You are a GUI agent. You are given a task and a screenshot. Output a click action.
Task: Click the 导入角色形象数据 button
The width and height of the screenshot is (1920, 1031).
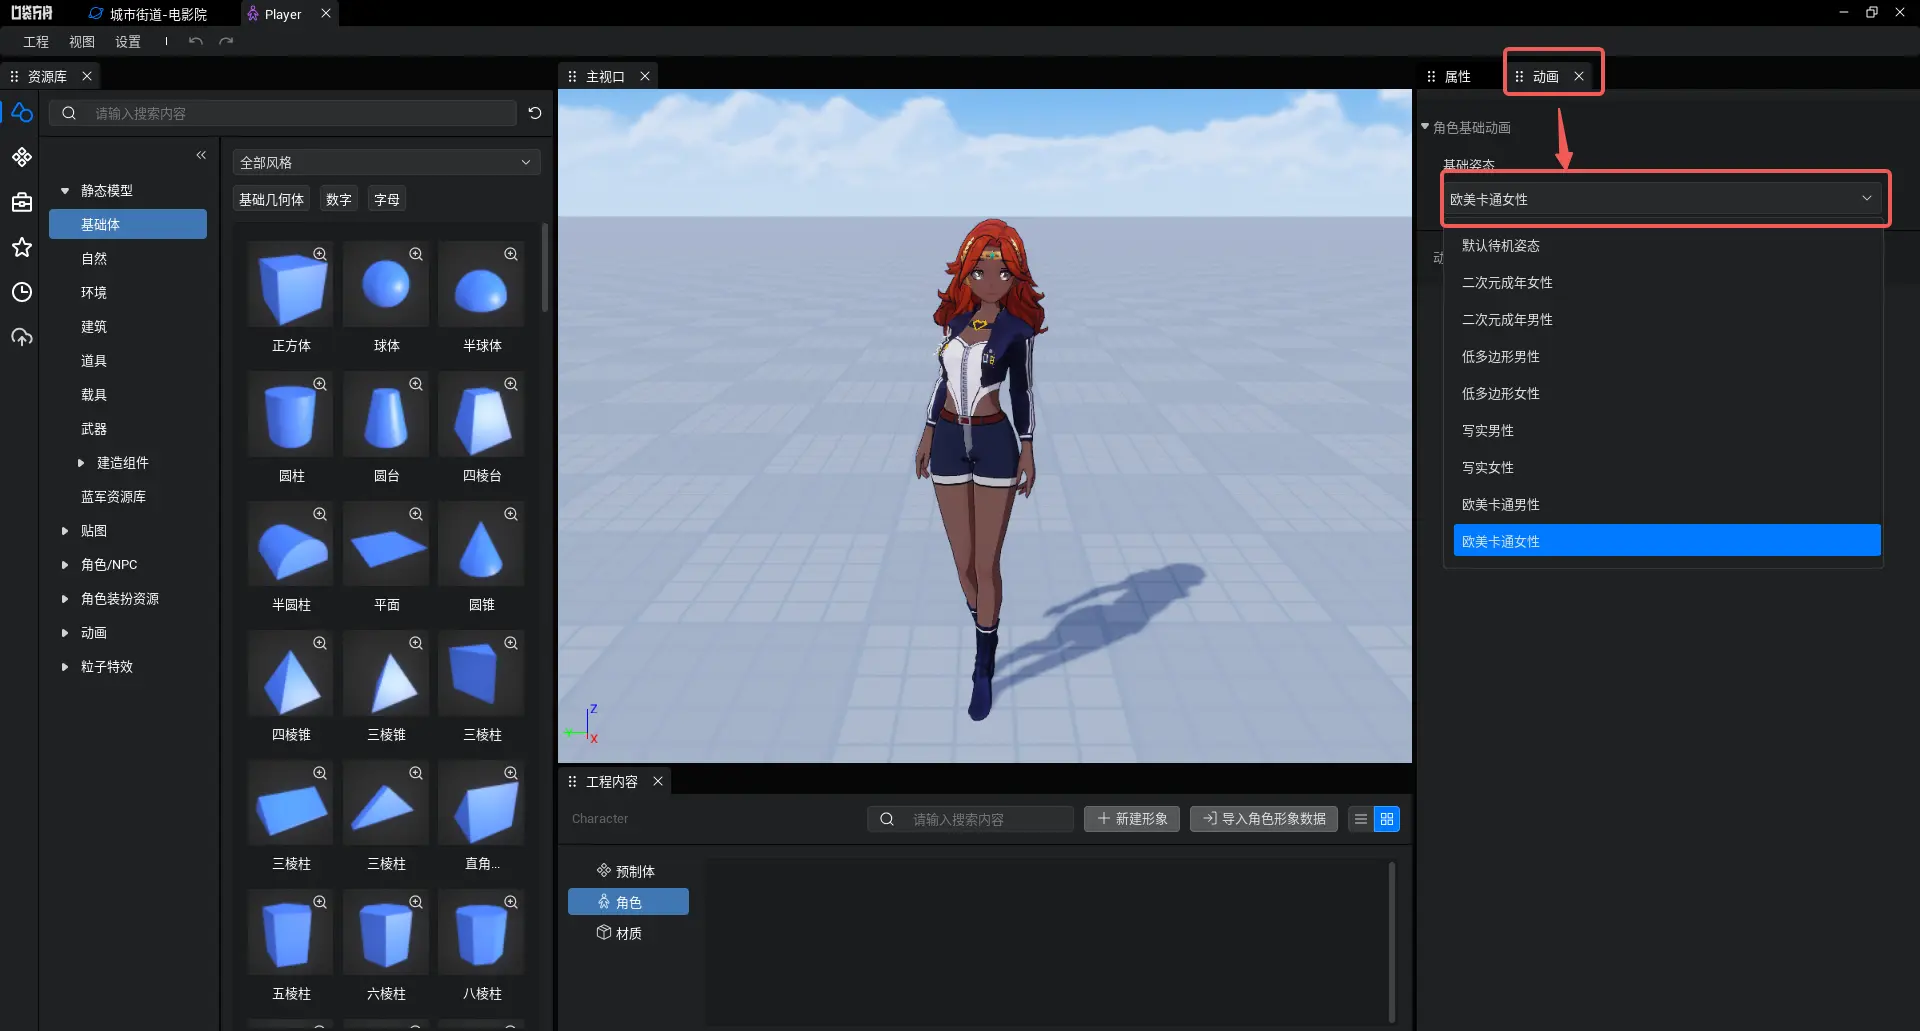pos(1264,819)
